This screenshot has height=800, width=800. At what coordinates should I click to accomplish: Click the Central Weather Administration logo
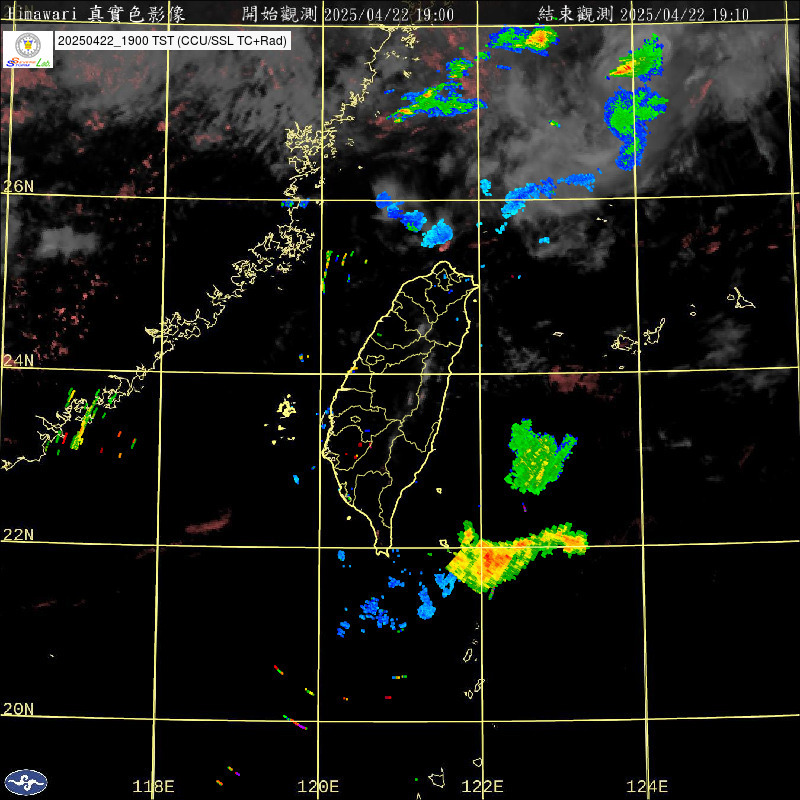pyautogui.click(x=26, y=782)
